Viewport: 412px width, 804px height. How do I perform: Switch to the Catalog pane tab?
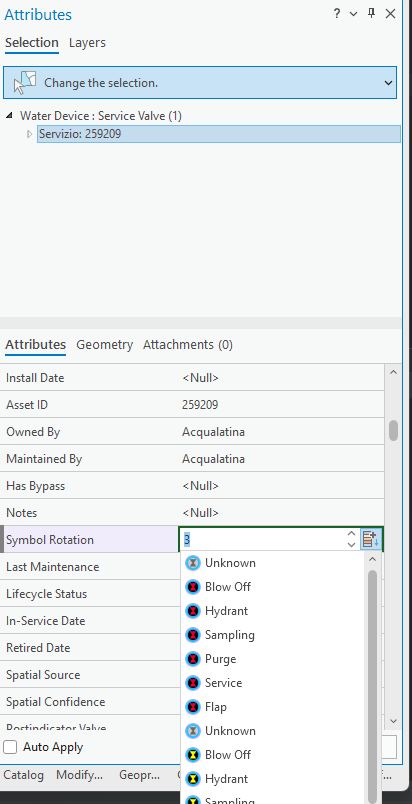23,775
